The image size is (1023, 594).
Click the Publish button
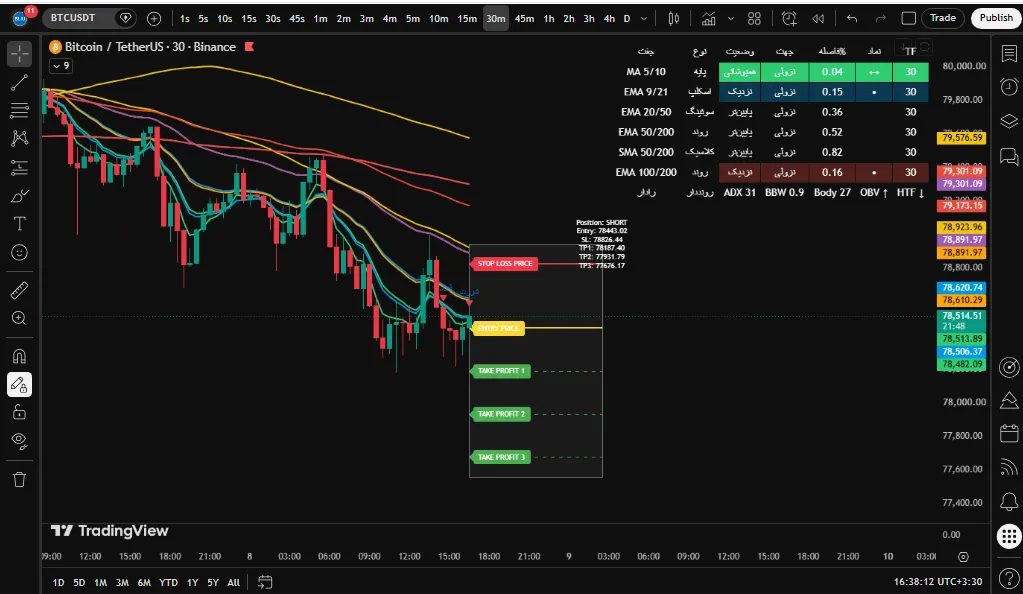click(996, 18)
